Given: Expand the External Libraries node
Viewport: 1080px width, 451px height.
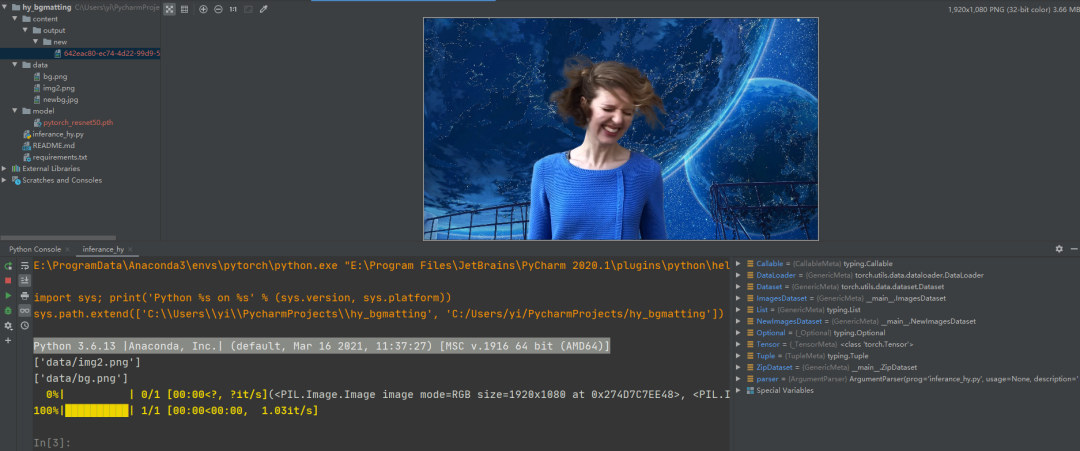Looking at the screenshot, I should pyautogui.click(x=5, y=169).
